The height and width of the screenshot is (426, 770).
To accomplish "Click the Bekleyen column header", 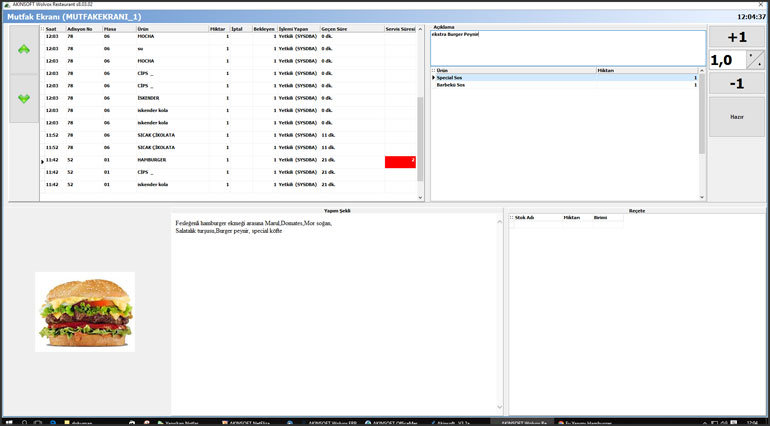I will coord(265,29).
